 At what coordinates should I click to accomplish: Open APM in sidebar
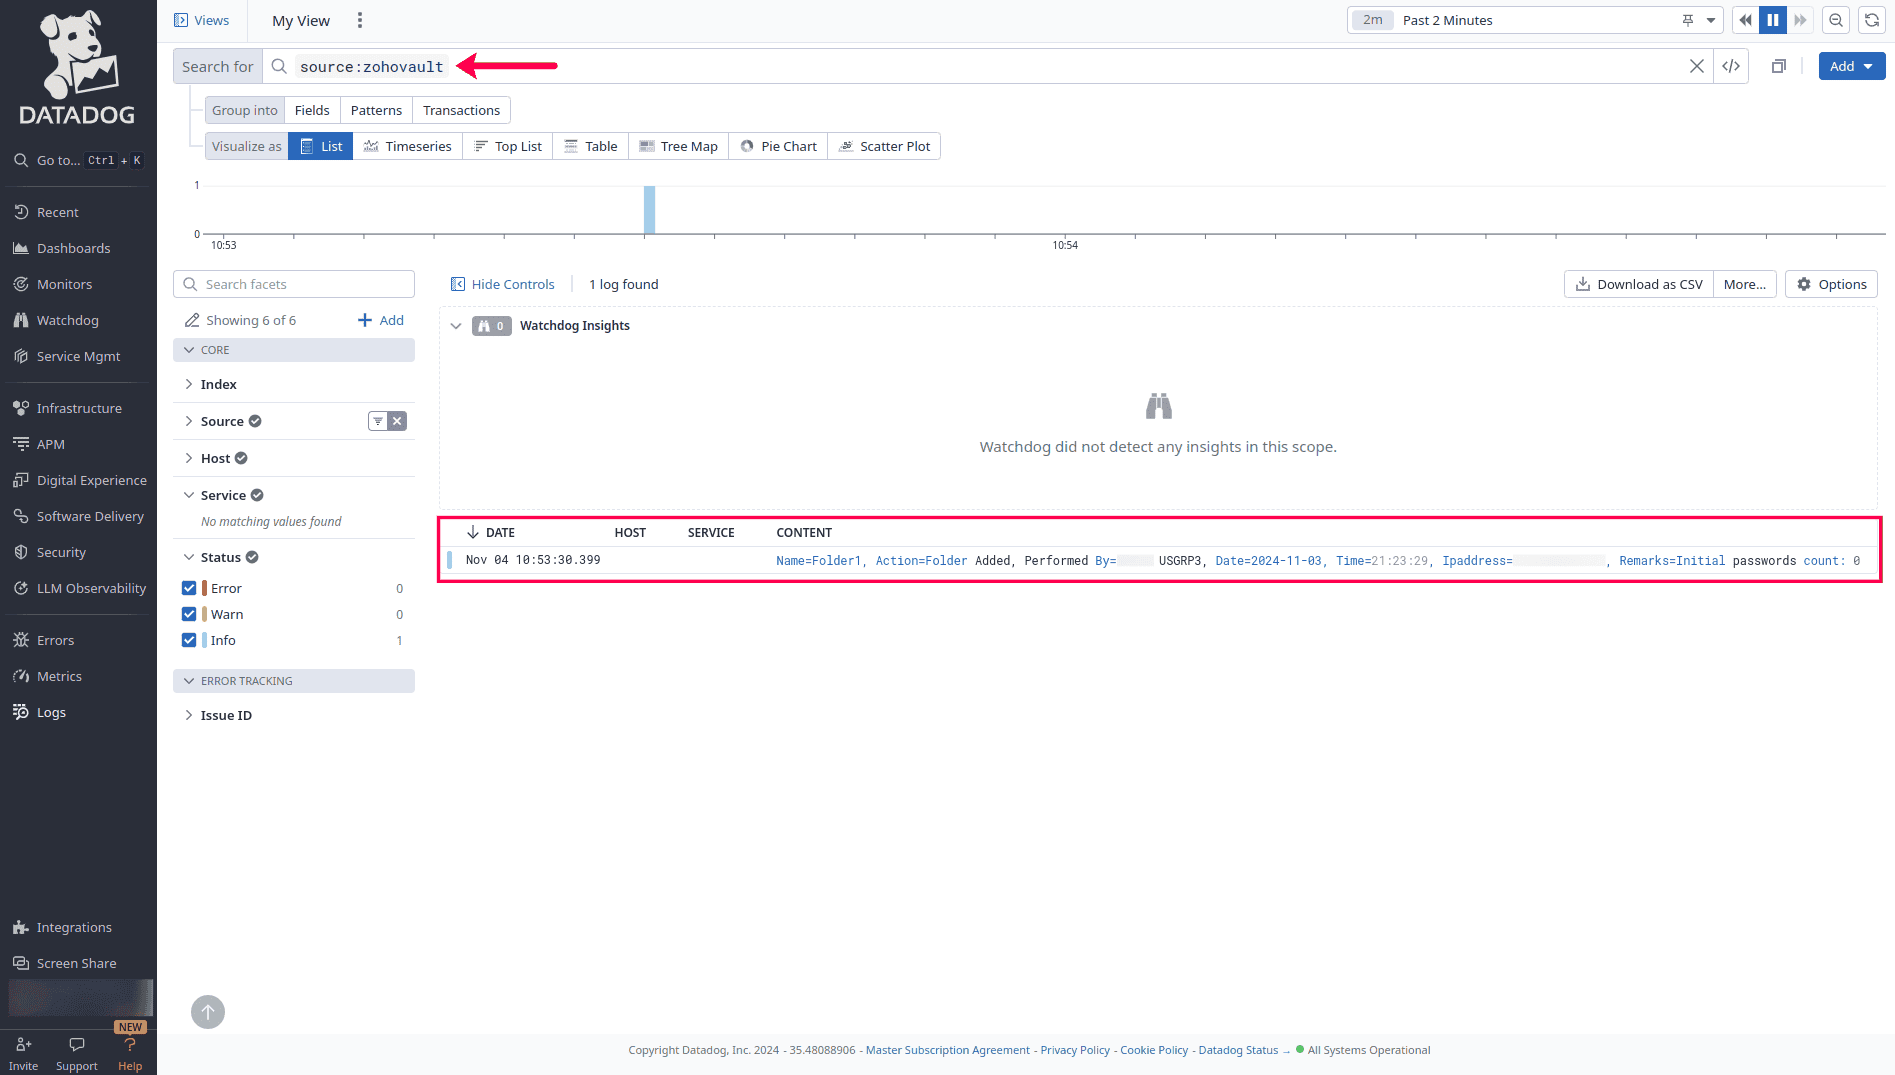pyautogui.click(x=50, y=444)
